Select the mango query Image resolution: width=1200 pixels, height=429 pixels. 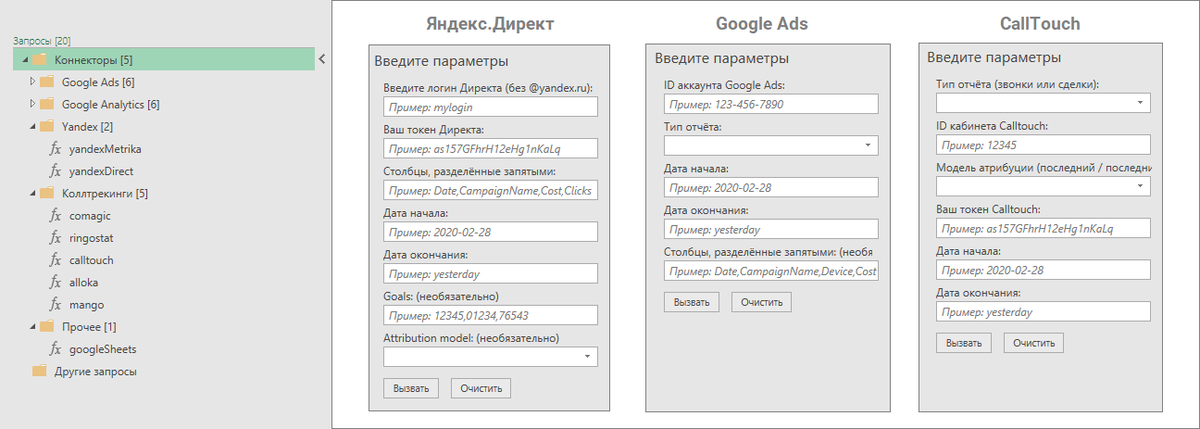86,304
